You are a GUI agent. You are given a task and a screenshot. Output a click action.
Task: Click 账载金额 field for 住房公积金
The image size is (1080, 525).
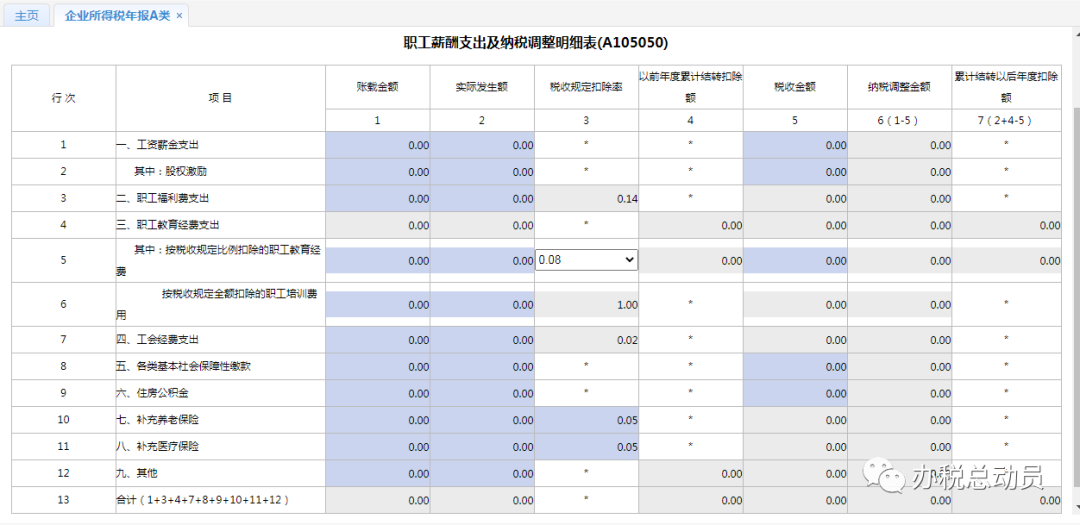tap(377, 393)
